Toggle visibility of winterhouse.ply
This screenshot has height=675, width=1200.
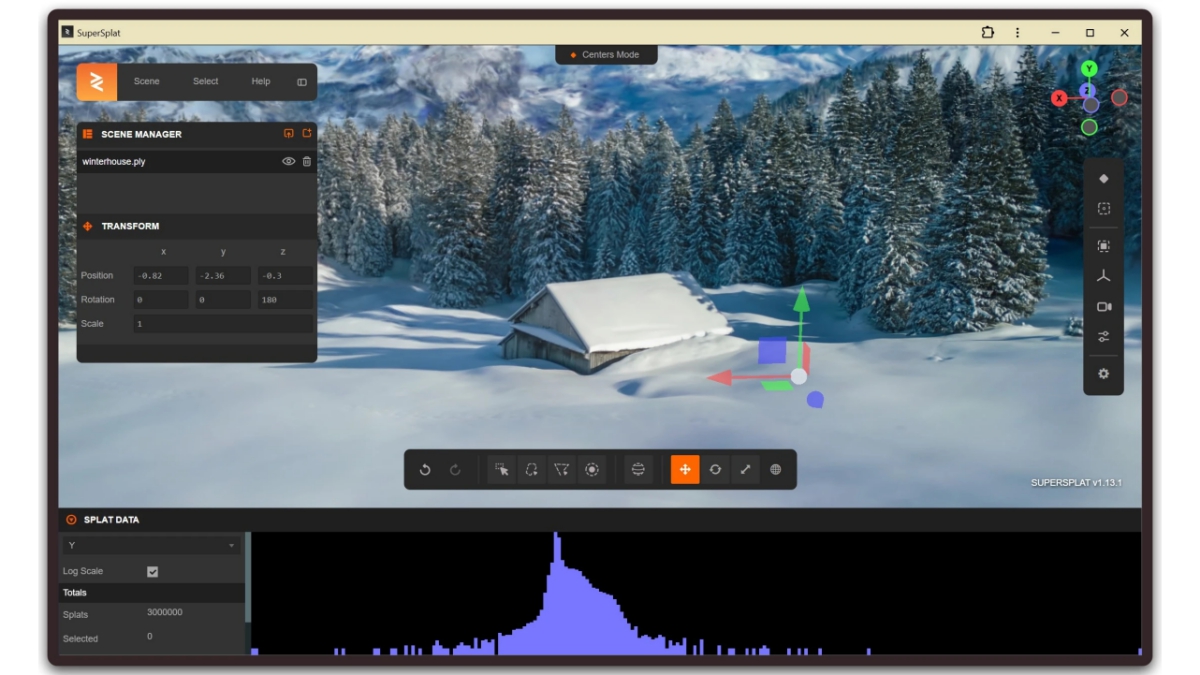288,161
